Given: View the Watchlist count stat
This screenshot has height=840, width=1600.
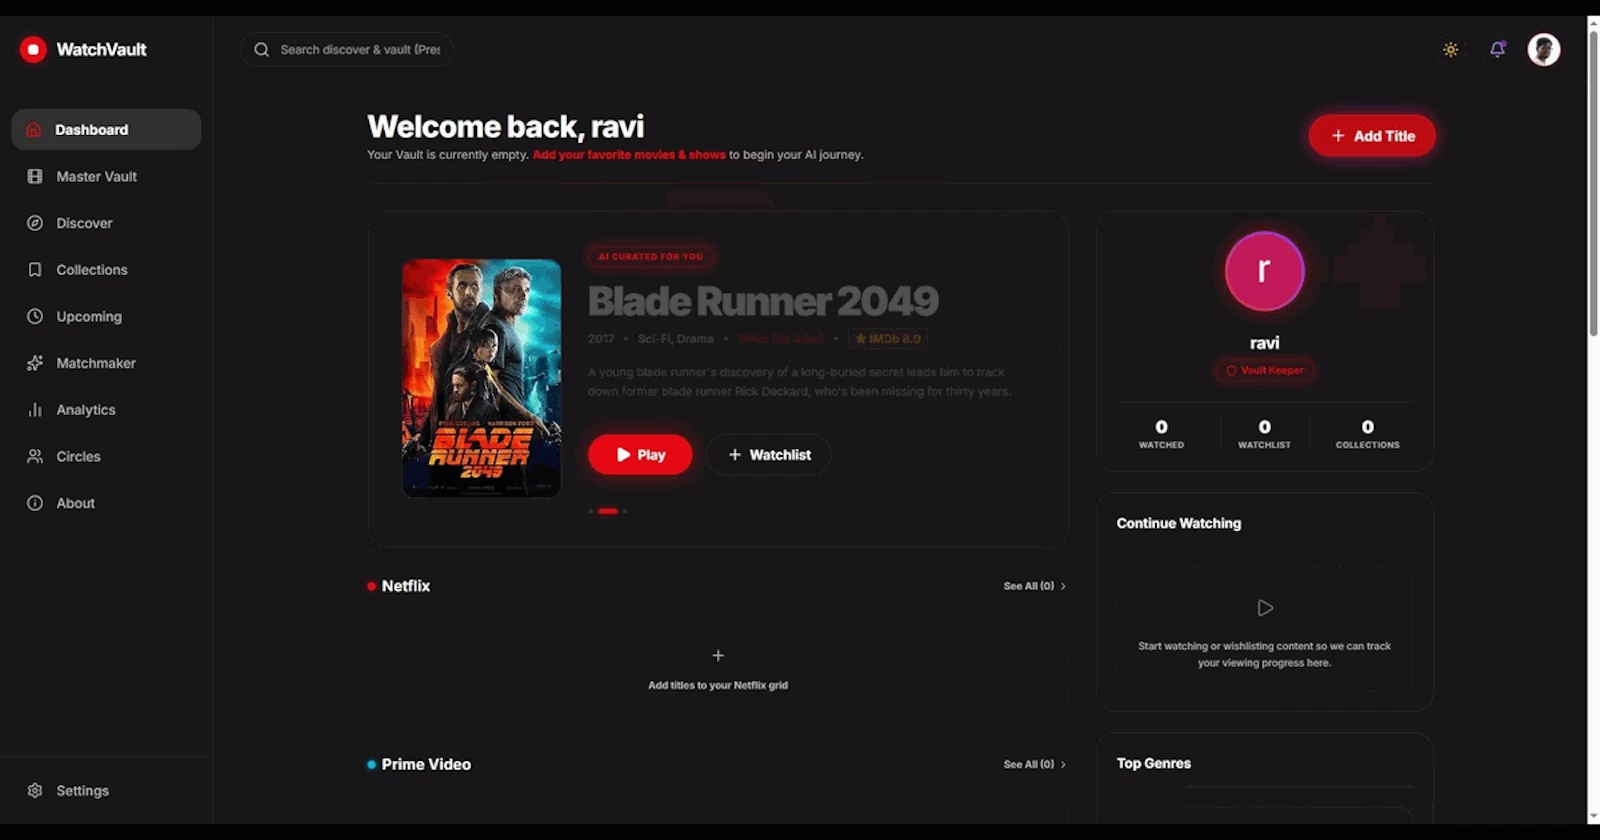Looking at the screenshot, I should 1264,434.
